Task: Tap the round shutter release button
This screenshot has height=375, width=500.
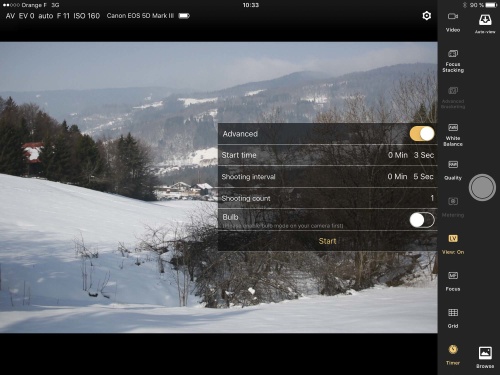Action: coord(482,187)
